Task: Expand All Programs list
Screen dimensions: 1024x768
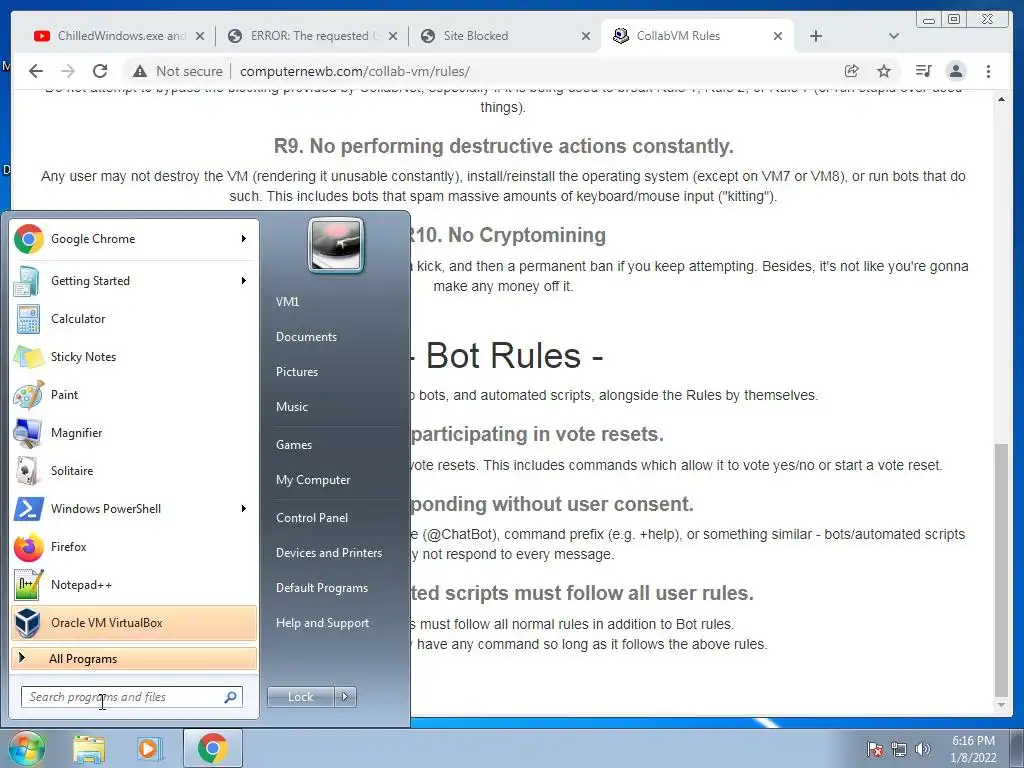Action: [x=134, y=658]
